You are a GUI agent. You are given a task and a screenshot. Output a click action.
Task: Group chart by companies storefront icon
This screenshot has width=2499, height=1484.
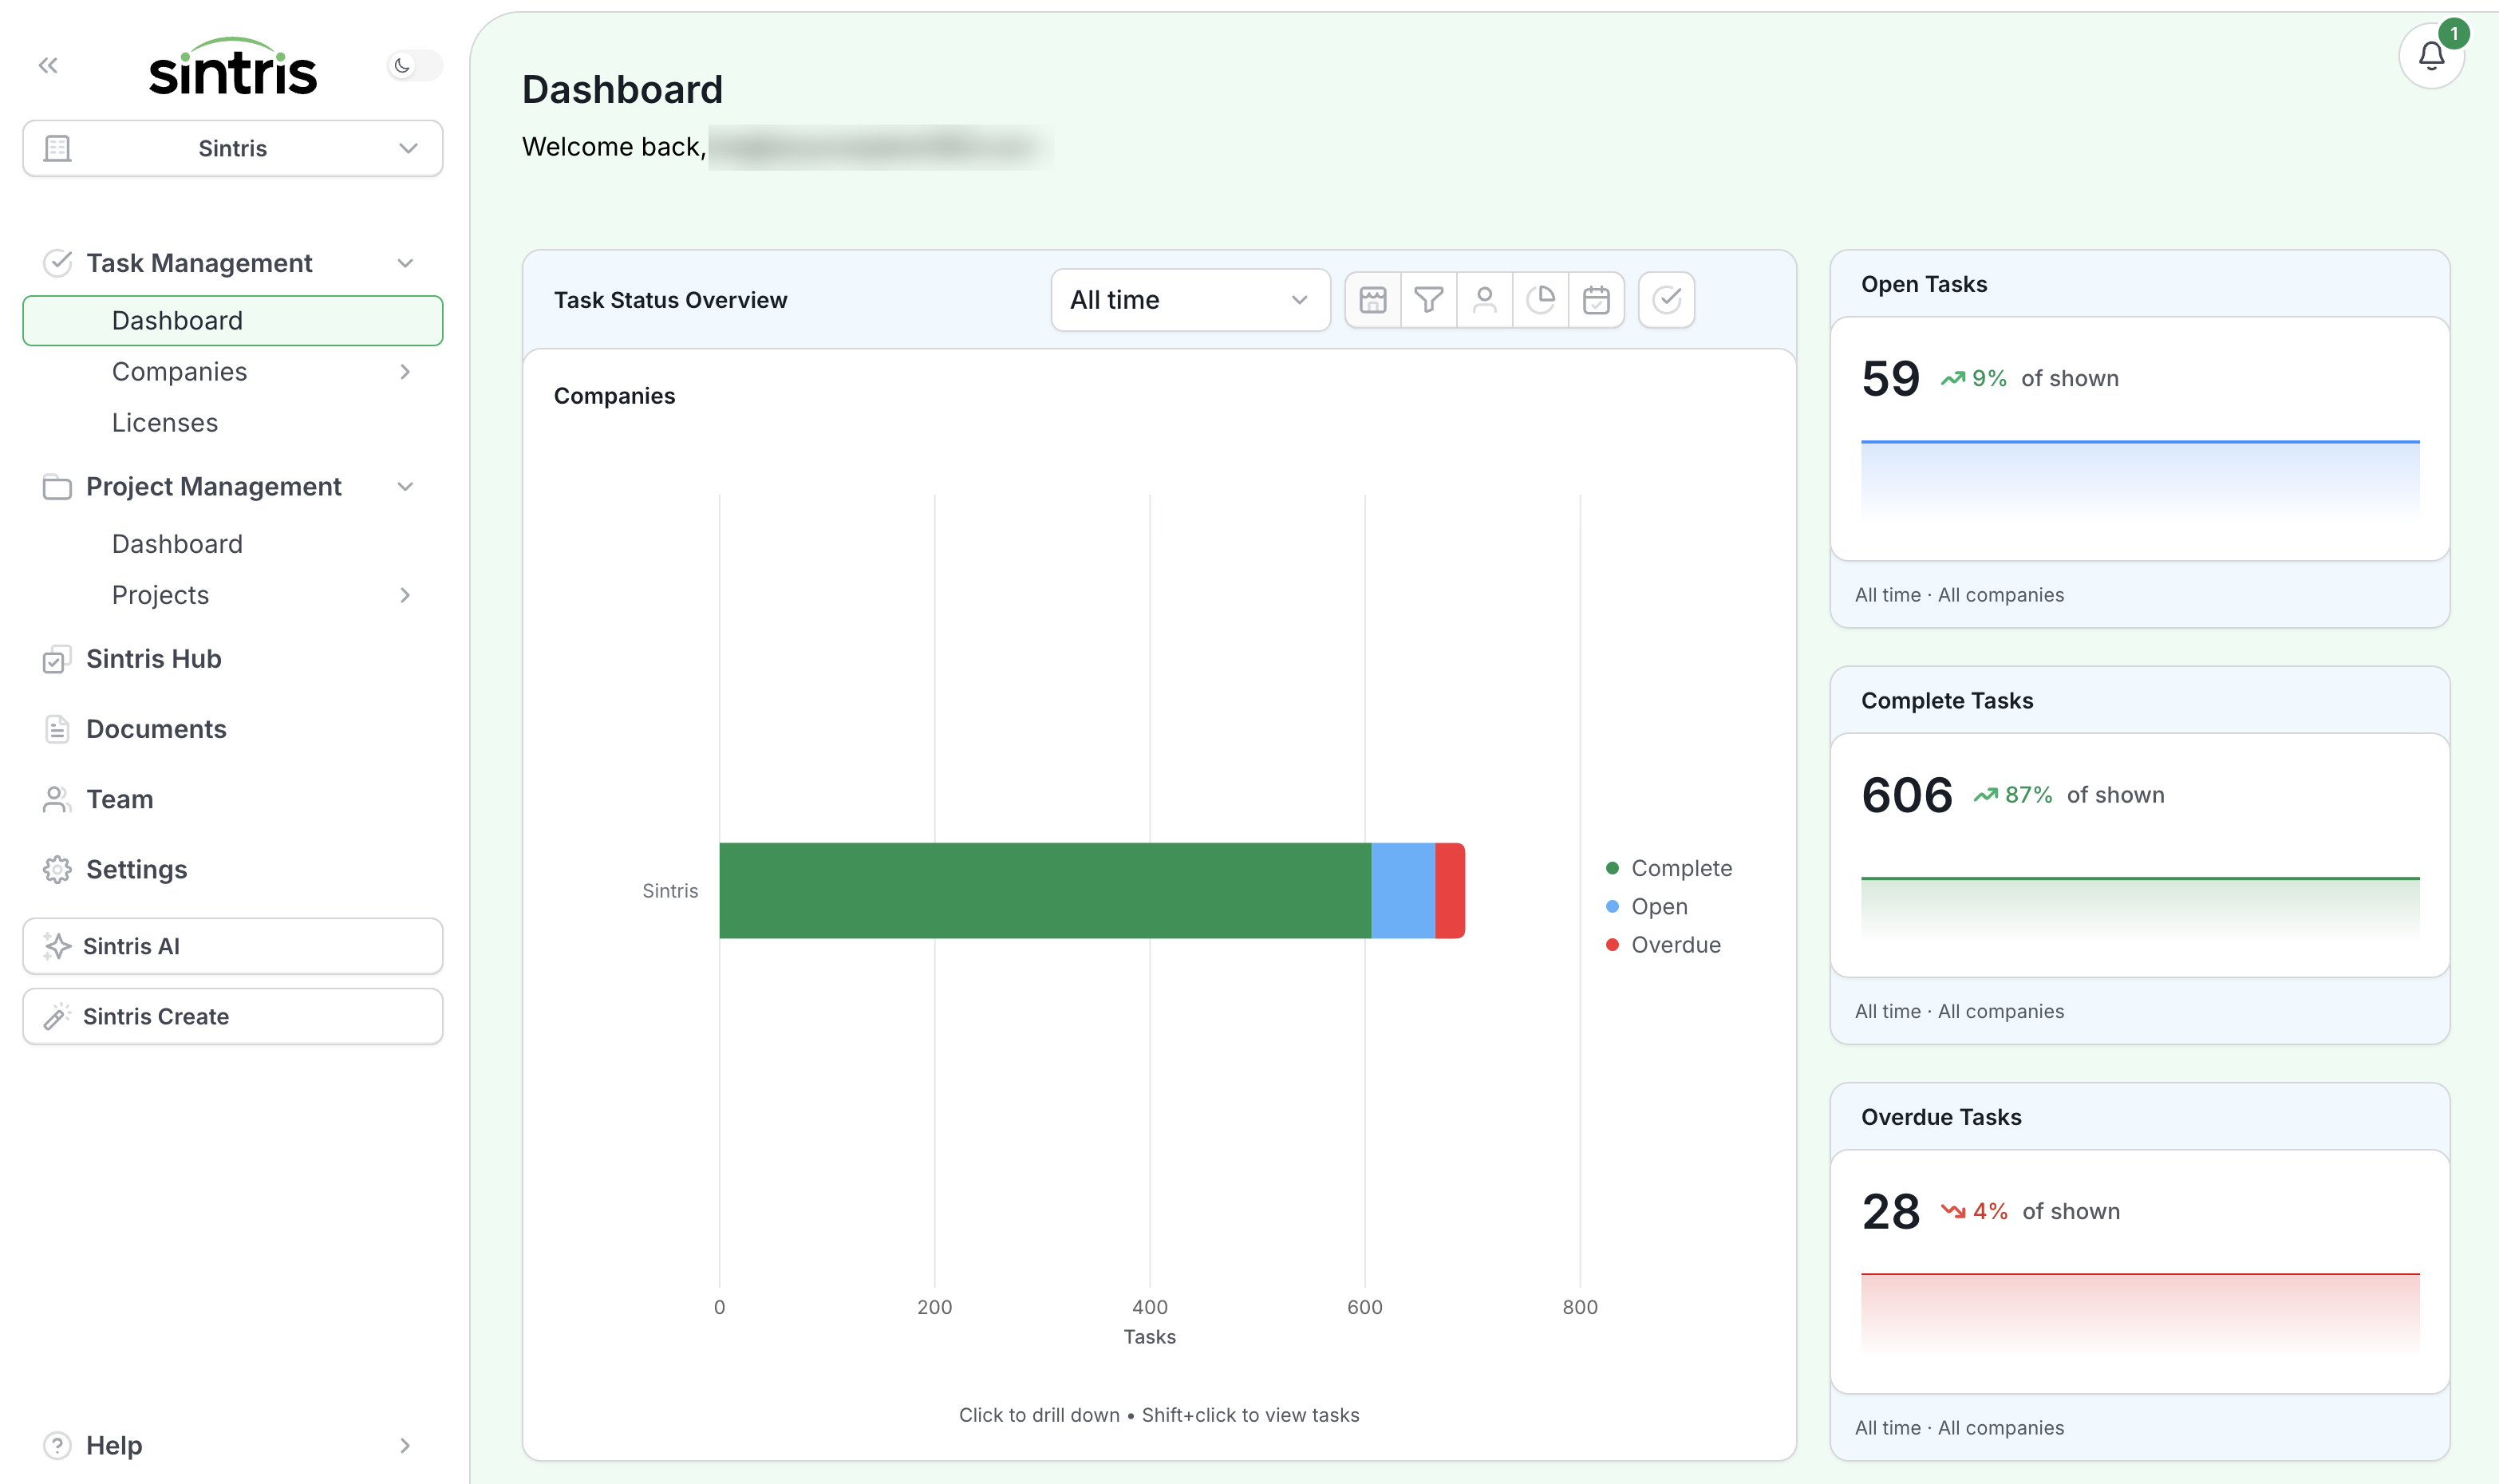(1373, 300)
